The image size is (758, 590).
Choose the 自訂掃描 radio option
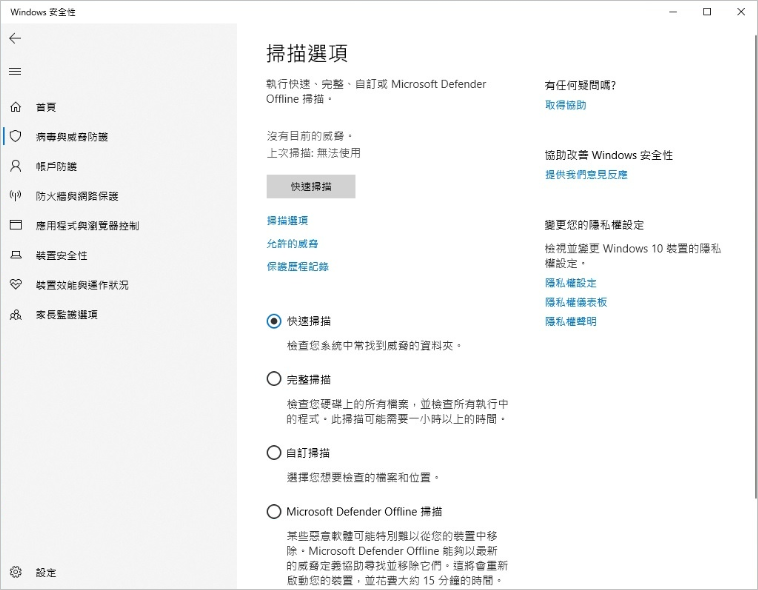pyautogui.click(x=274, y=453)
